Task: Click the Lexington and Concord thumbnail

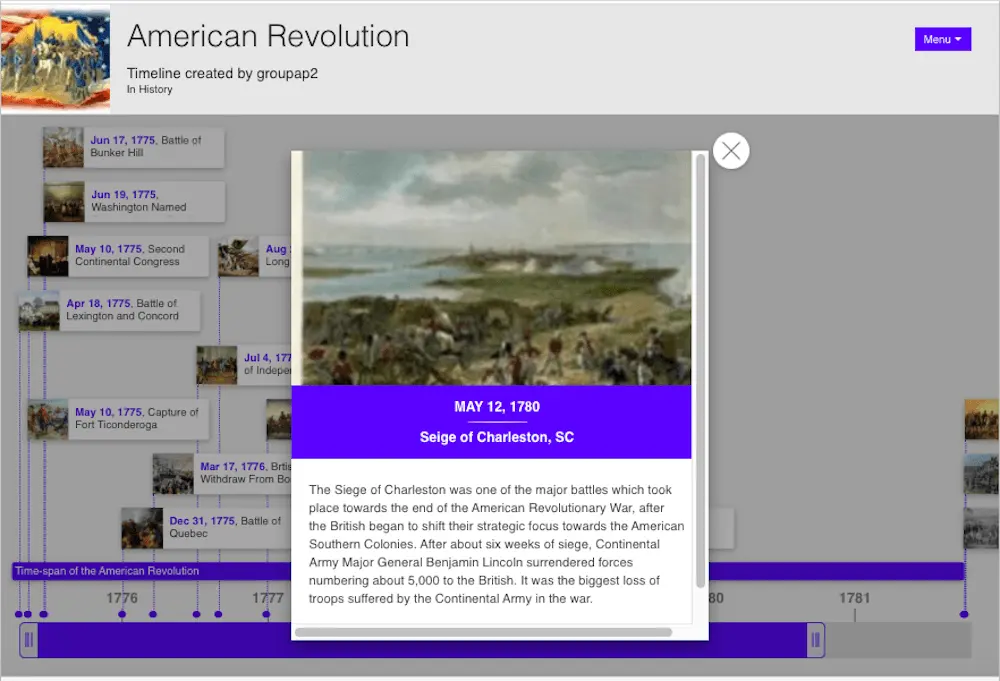Action: (39, 311)
